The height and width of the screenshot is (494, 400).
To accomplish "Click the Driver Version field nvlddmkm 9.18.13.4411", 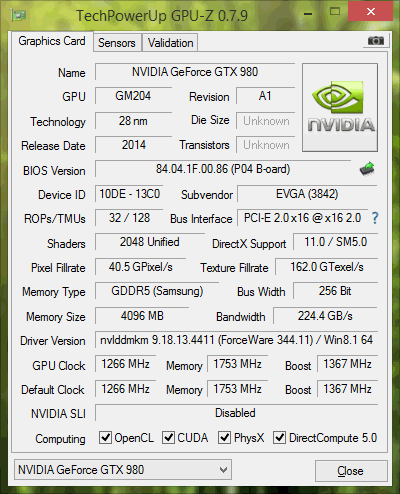I will click(x=236, y=340).
